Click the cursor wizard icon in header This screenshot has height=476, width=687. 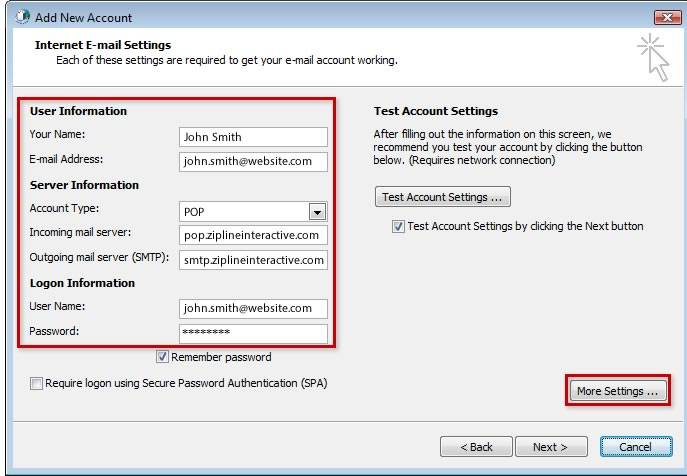coord(653,57)
